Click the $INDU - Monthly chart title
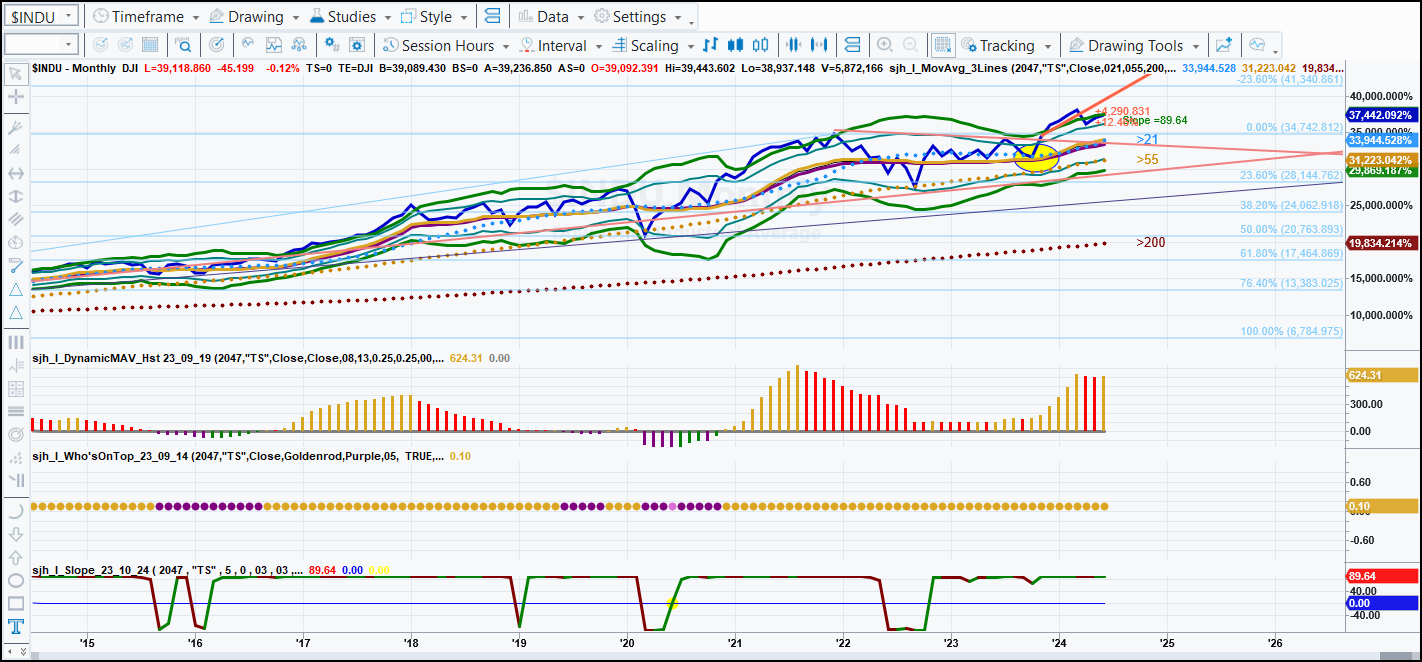1422x662 pixels. (x=73, y=67)
